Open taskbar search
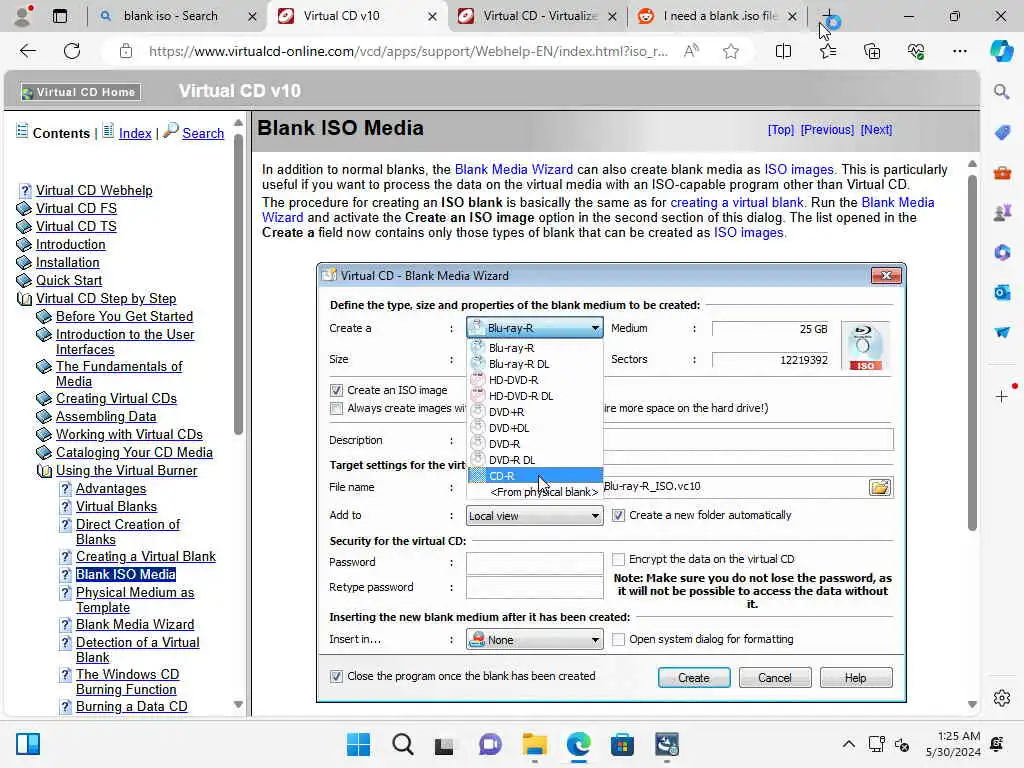Screen dimensions: 1024x768 [x=402, y=744]
